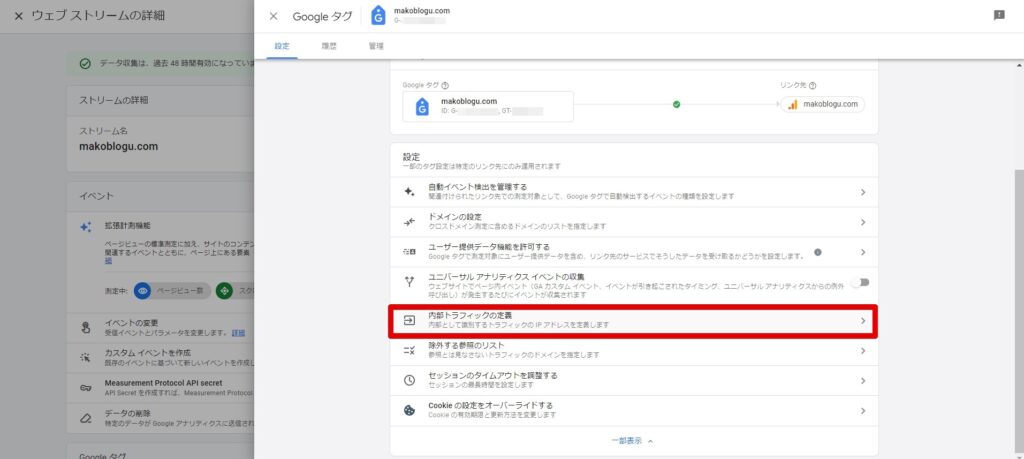The height and width of the screenshot is (459, 1024).
Task: Expand chevron on Cookie の設定 row
Action: [863, 411]
